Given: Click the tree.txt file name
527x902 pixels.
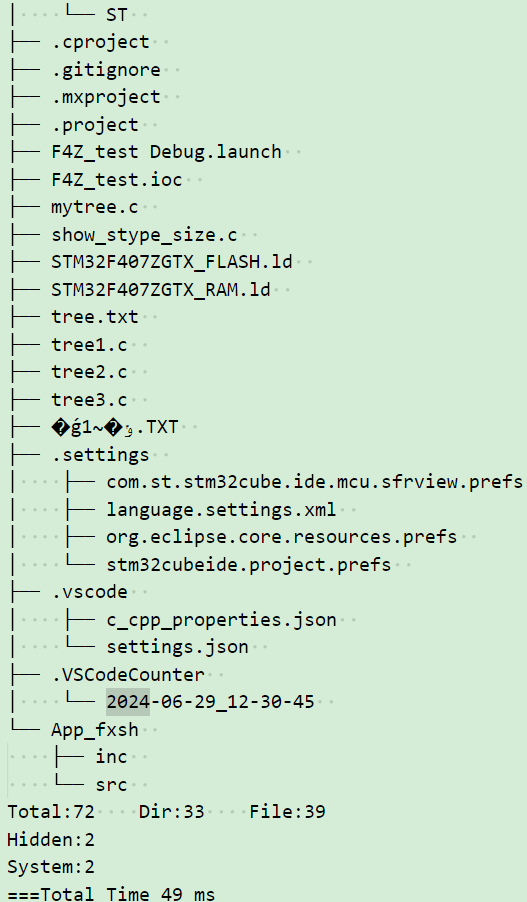Looking at the screenshot, I should pyautogui.click(x=95, y=317).
